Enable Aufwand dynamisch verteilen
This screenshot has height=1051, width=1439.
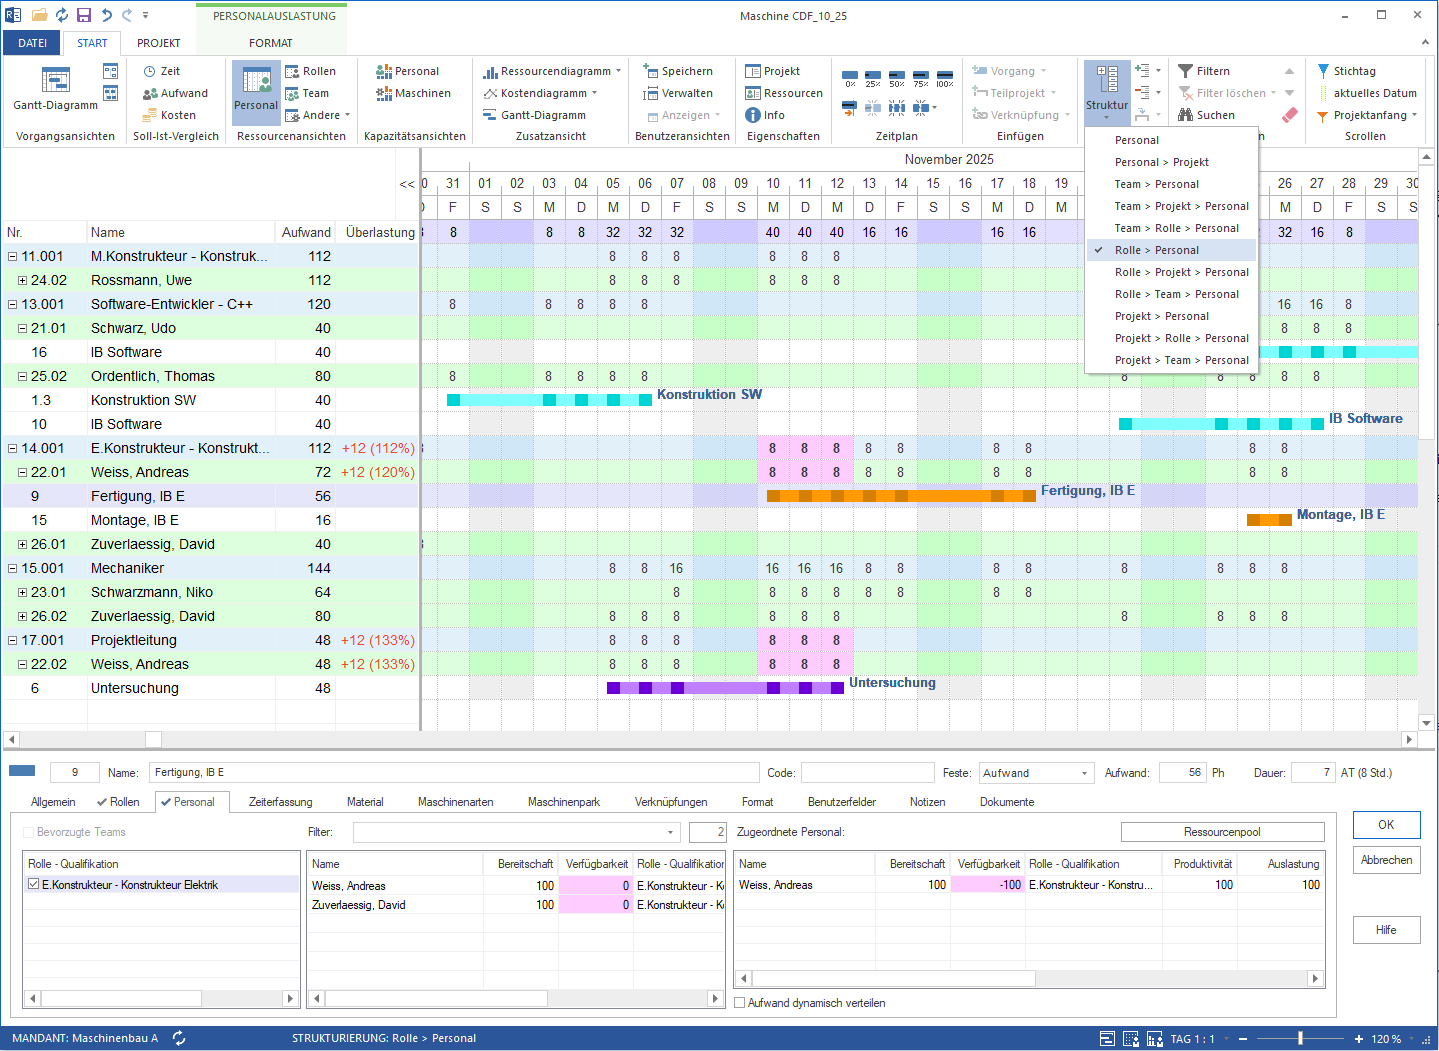coord(739,1002)
